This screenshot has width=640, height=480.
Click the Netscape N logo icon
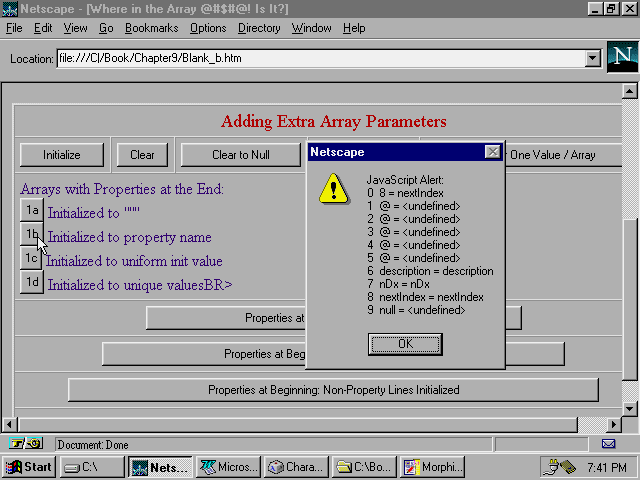pos(621,58)
